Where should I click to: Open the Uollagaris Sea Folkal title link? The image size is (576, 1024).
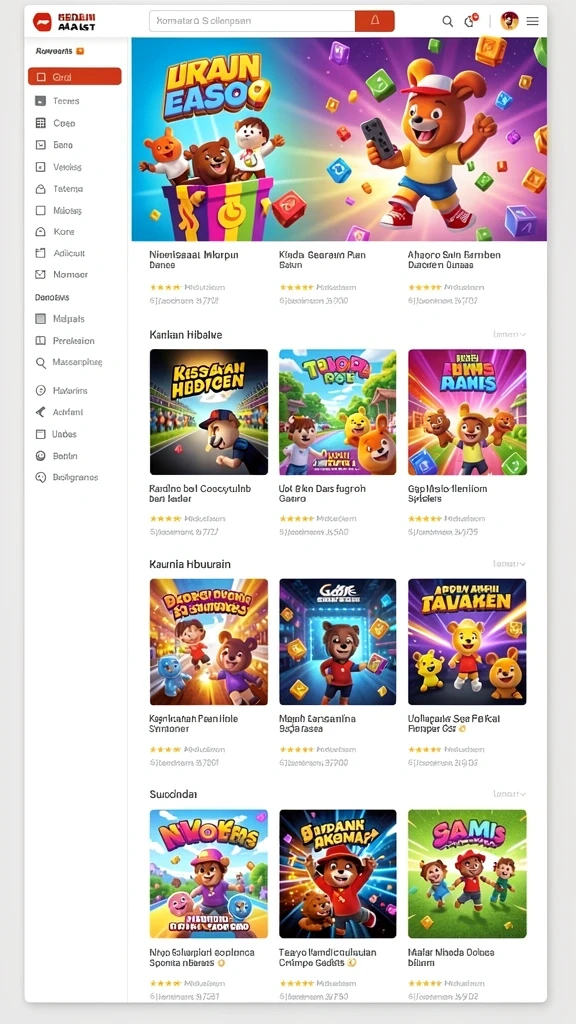coord(455,723)
